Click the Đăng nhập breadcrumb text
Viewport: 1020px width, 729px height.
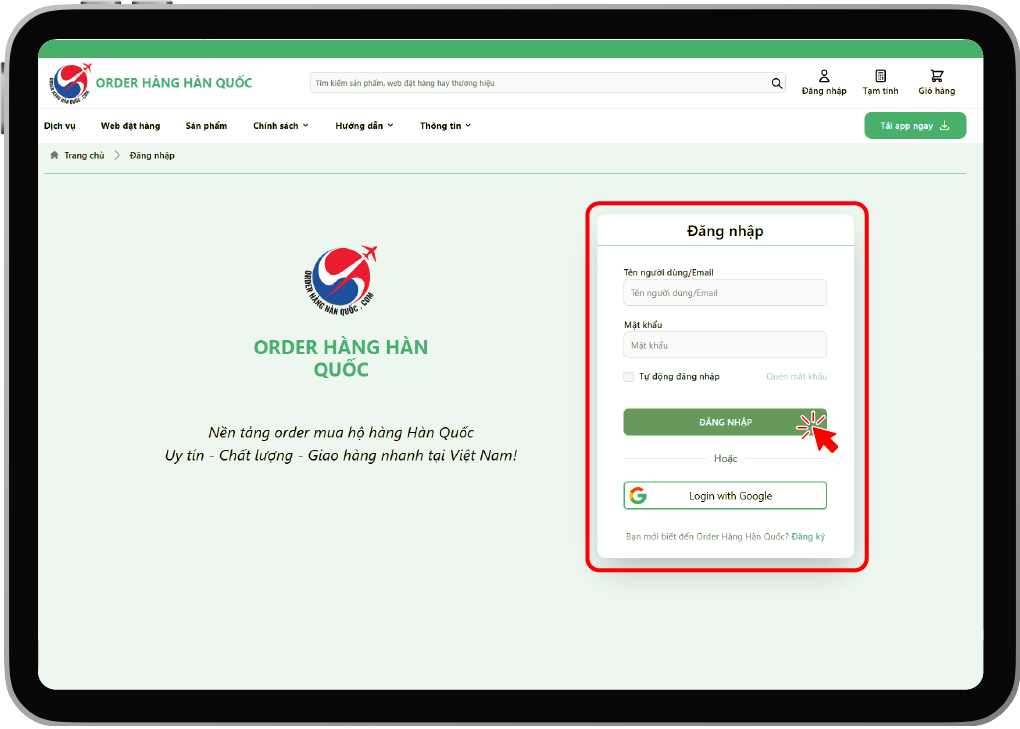(x=152, y=155)
